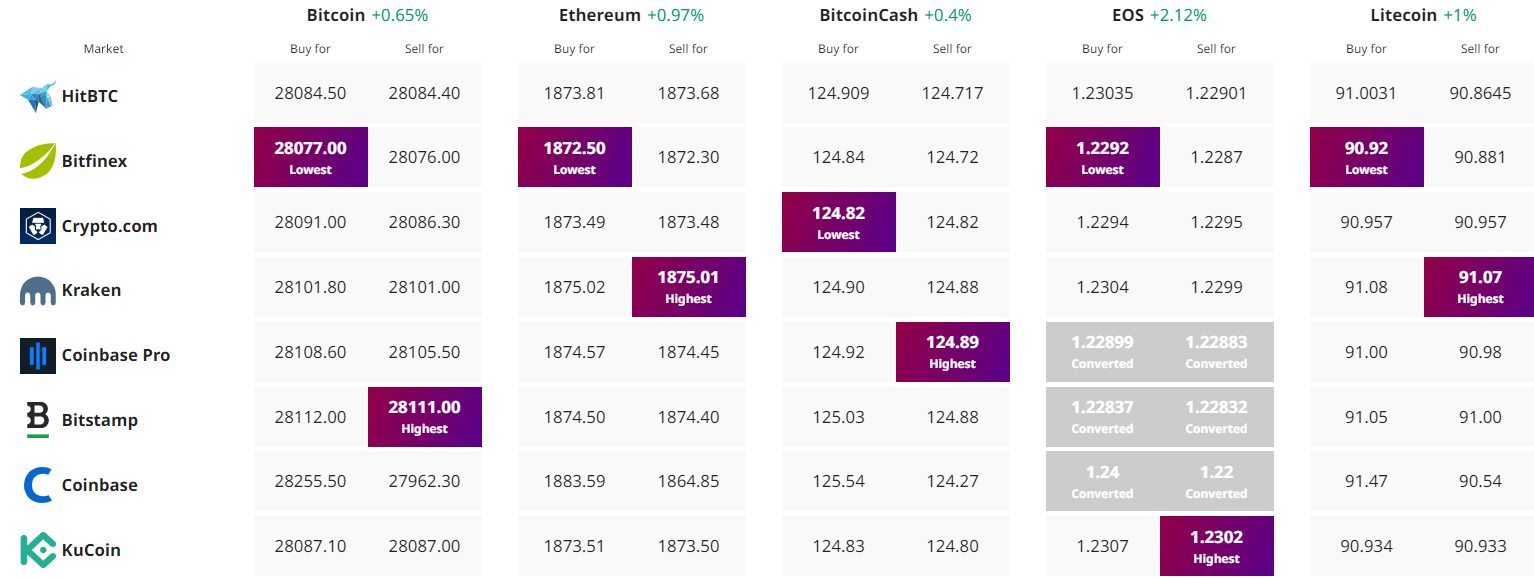The image size is (1534, 579).
Task: Click the Coinbase Pro bars icon
Action: click(38, 355)
